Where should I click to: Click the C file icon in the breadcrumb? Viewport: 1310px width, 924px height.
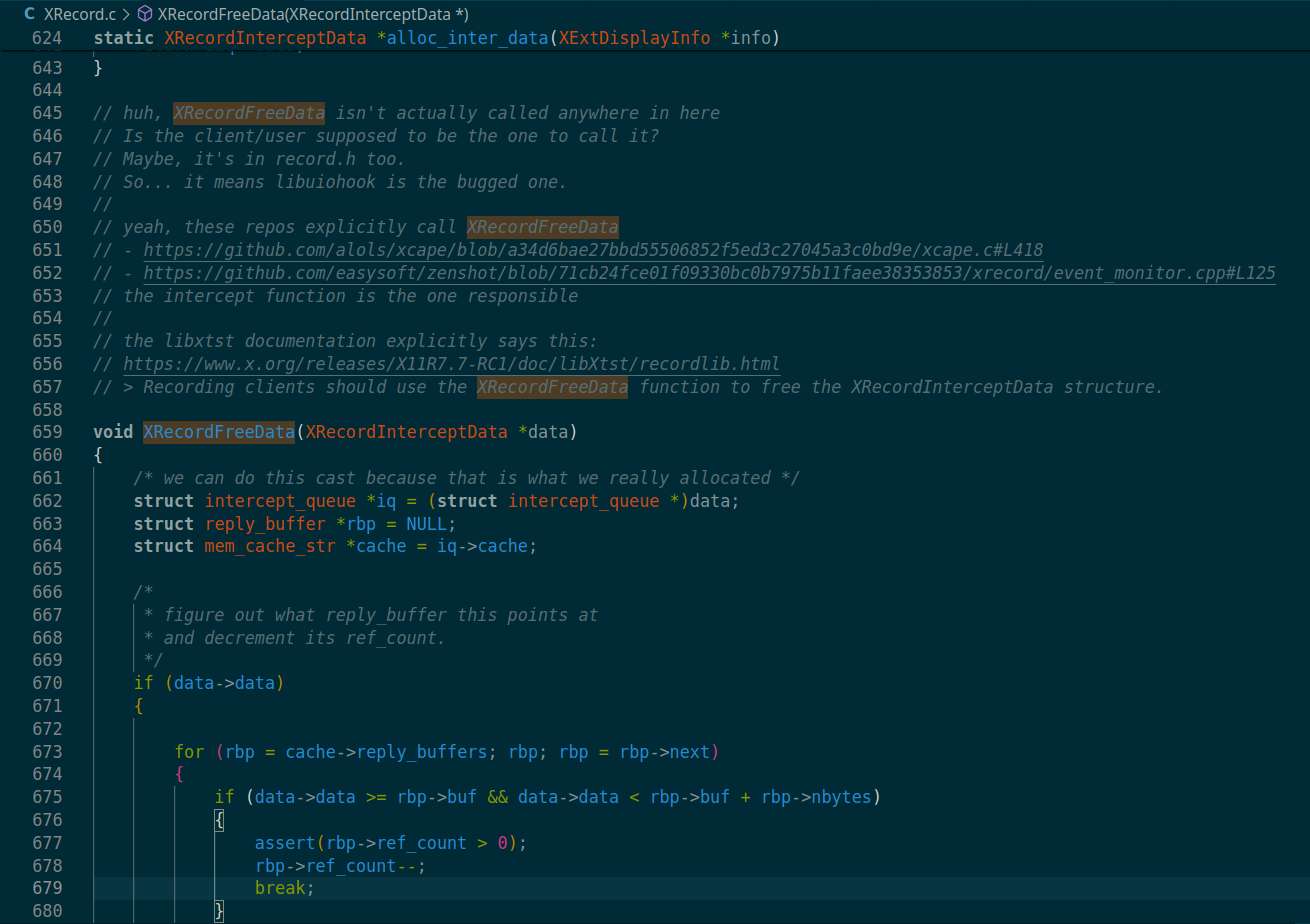point(29,14)
